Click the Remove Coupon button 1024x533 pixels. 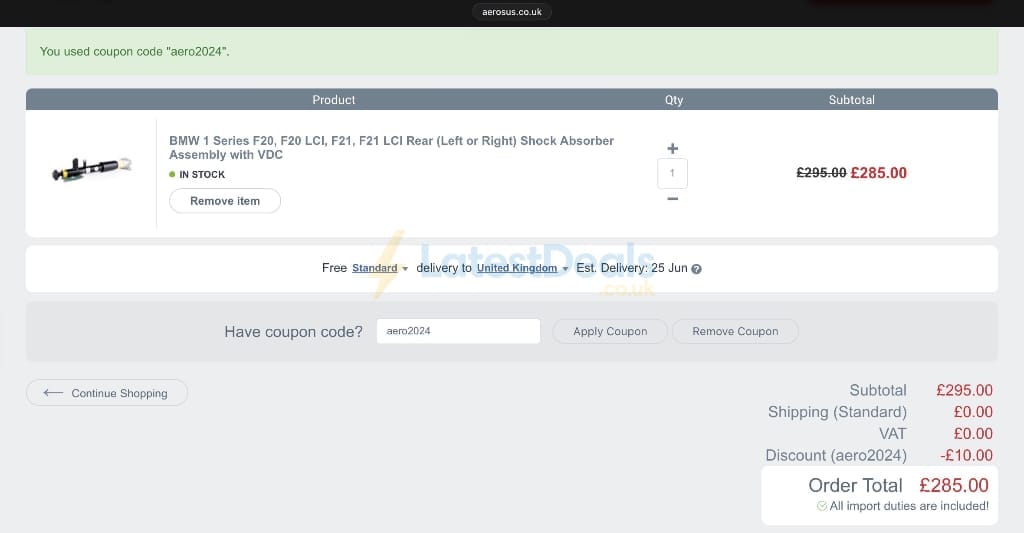(735, 331)
